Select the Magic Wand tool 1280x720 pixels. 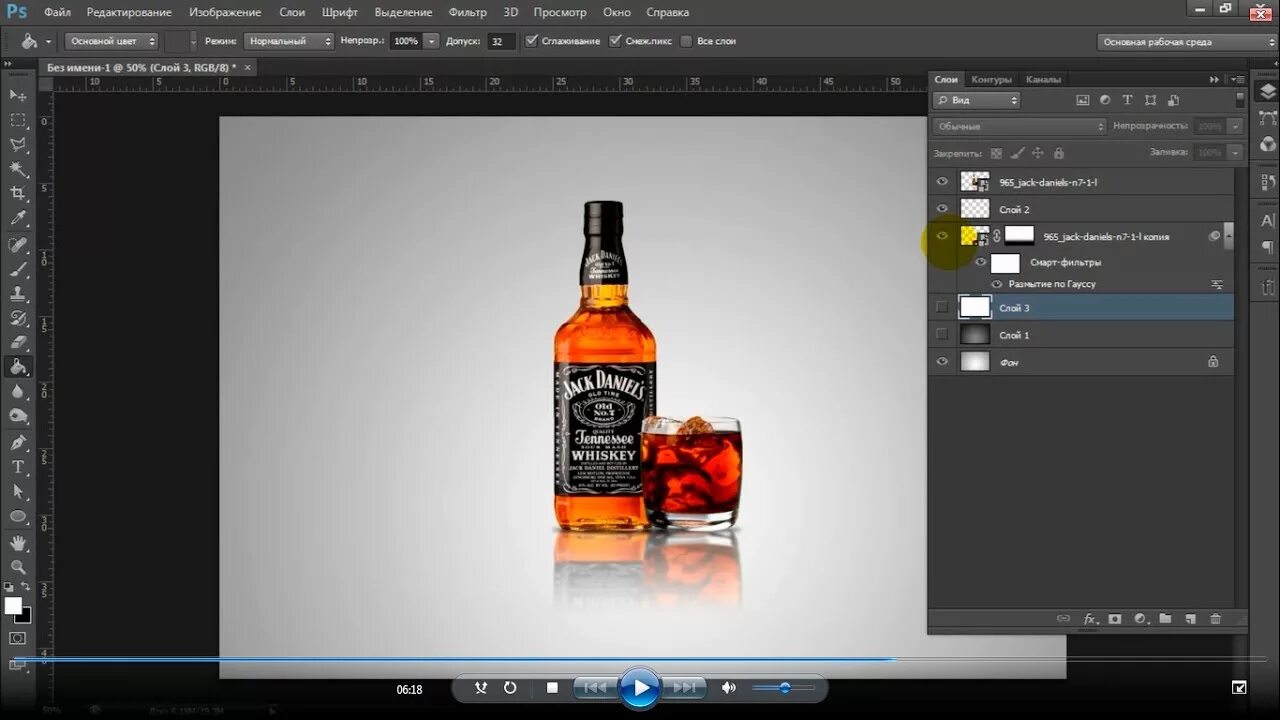(18, 169)
